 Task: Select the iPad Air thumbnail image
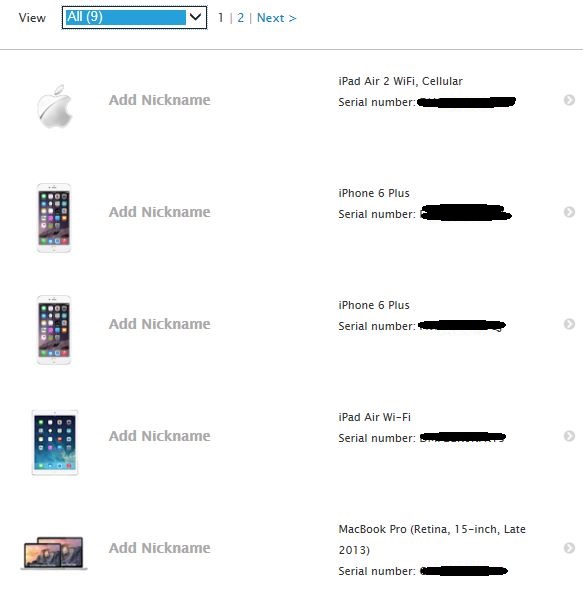pos(55,442)
